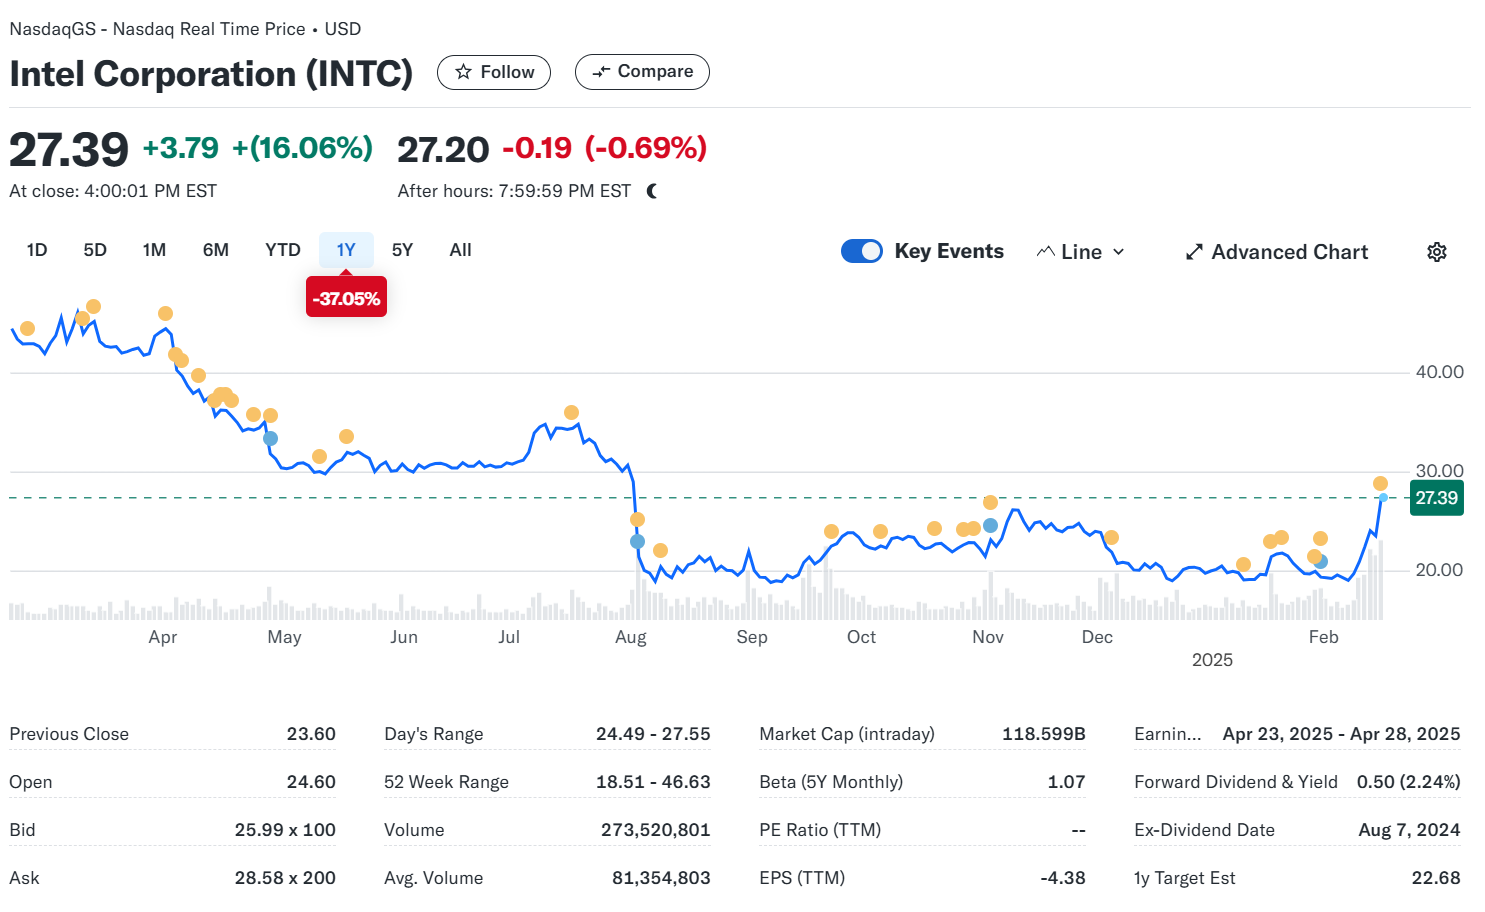Open the Advanced Chart link
Viewport: 1485px width, 912px height.
tap(1277, 252)
